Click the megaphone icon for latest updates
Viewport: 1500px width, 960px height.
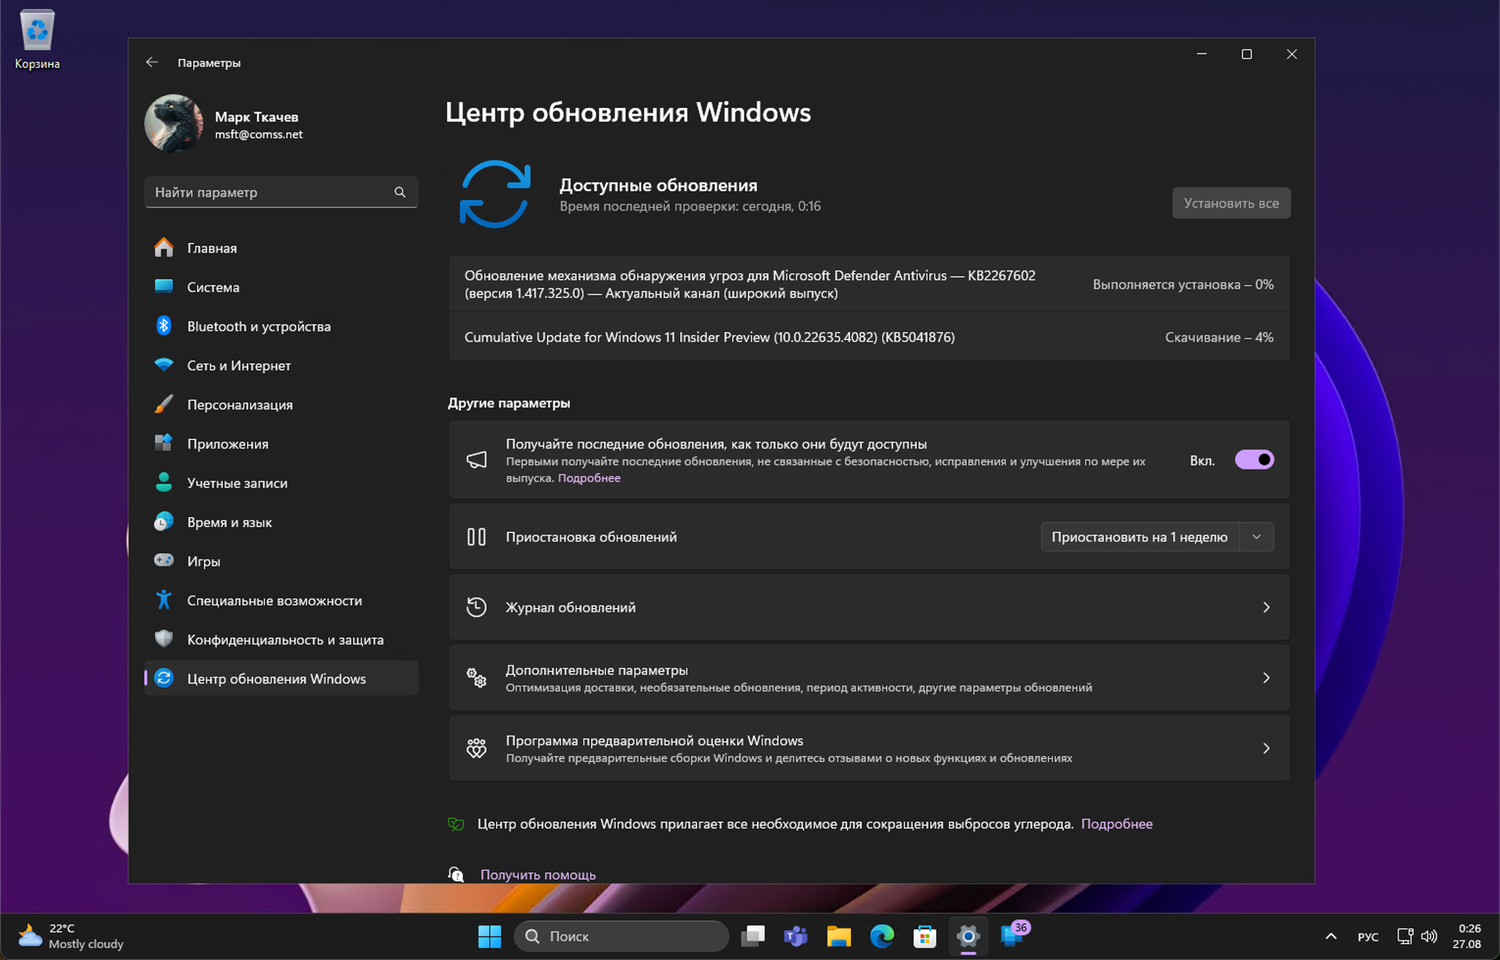(477, 460)
